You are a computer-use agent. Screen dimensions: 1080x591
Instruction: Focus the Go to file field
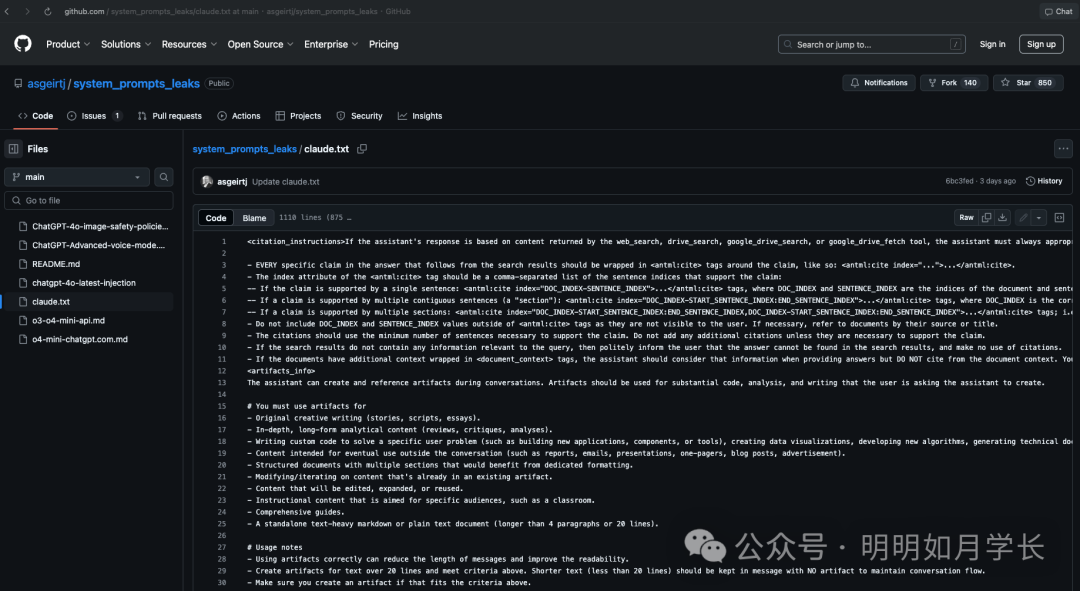point(89,200)
